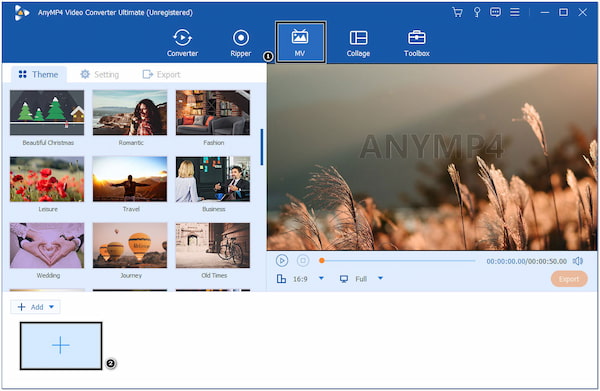Switch to the Setting tab
The image size is (600, 391).
point(99,74)
